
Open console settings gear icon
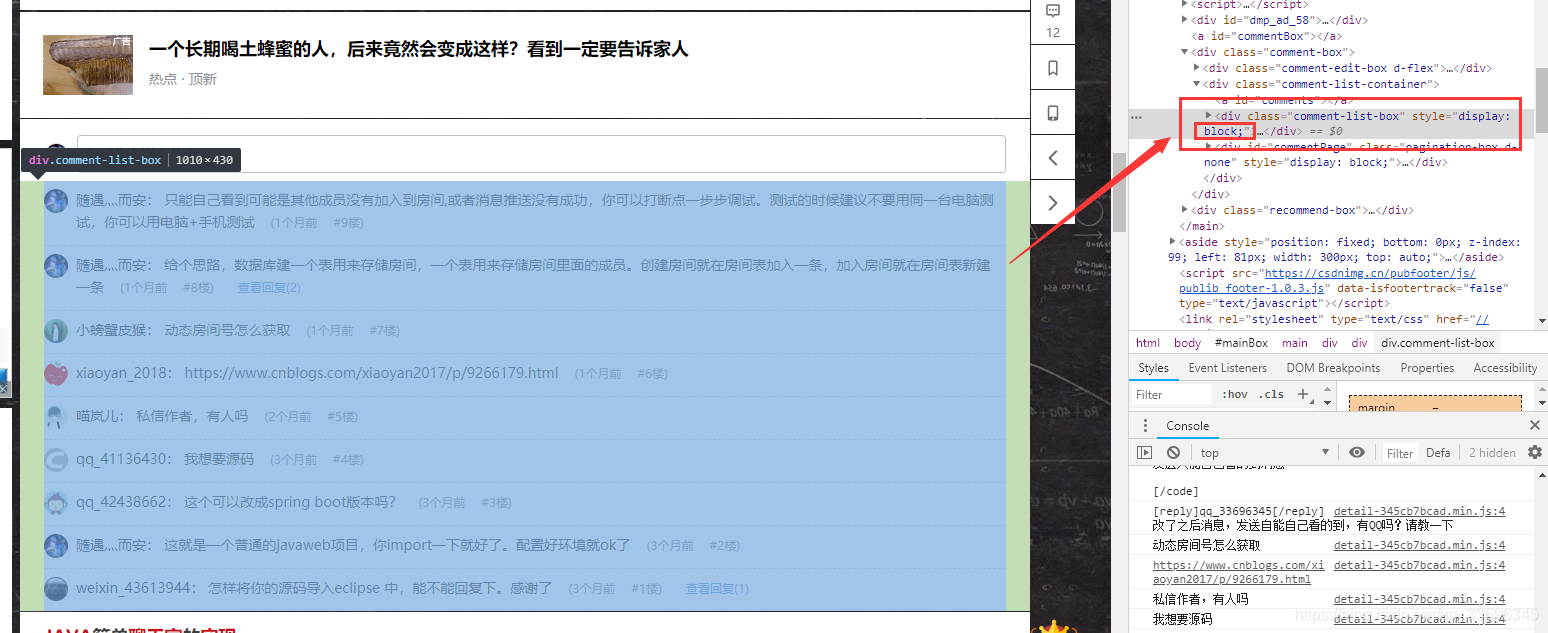tap(1535, 453)
